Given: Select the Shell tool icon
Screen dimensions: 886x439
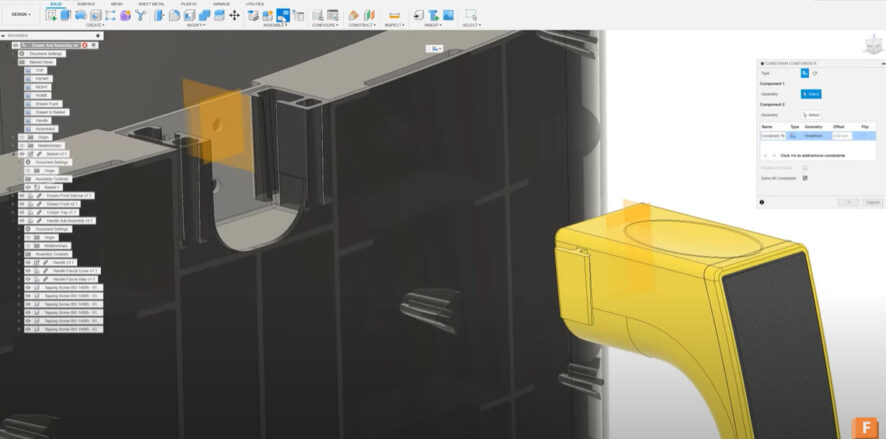Looking at the screenshot, I should click(189, 15).
